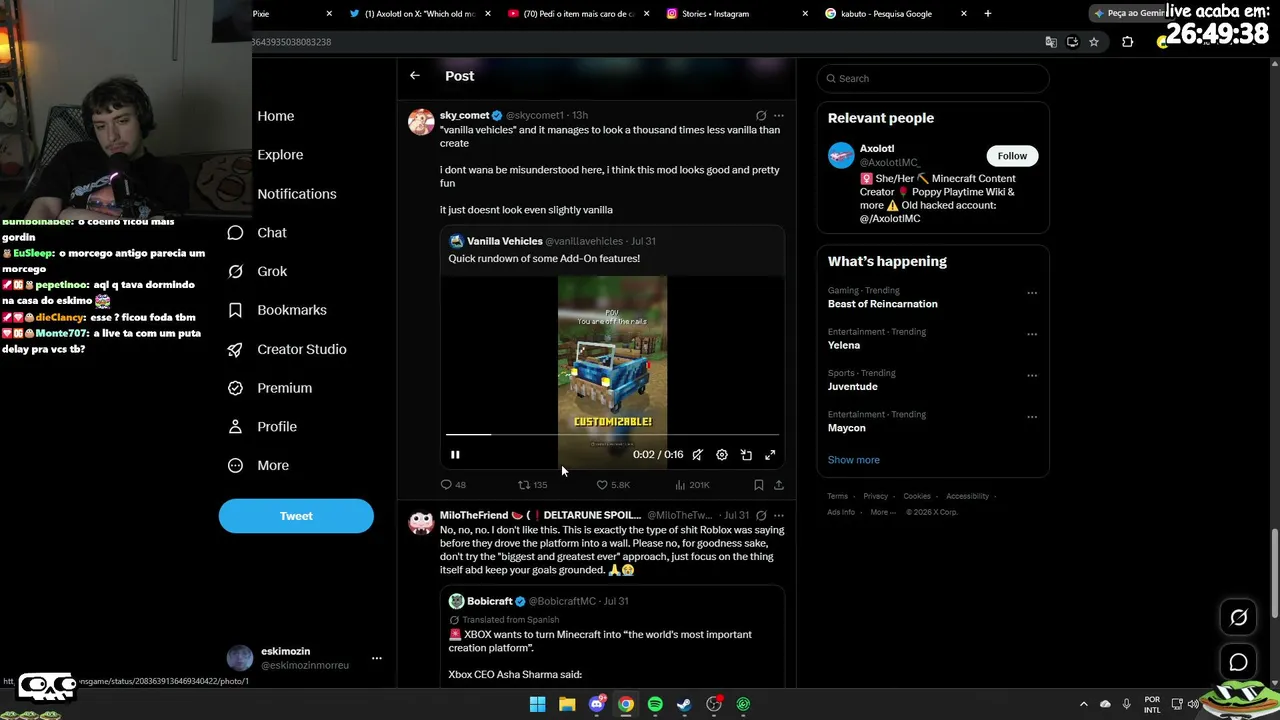Bookmark sky_comet's post
This screenshot has height=720, width=1280.
[759, 485]
